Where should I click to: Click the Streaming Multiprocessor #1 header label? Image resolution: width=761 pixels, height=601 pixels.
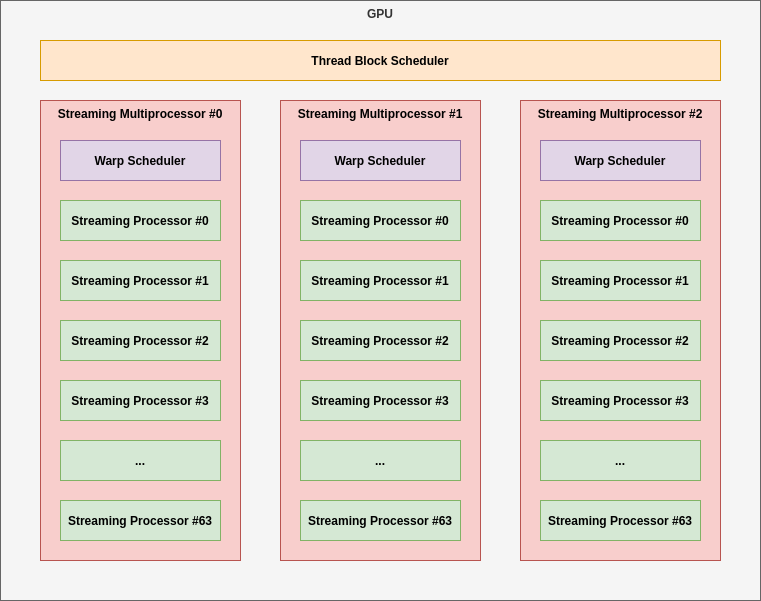[x=380, y=114]
